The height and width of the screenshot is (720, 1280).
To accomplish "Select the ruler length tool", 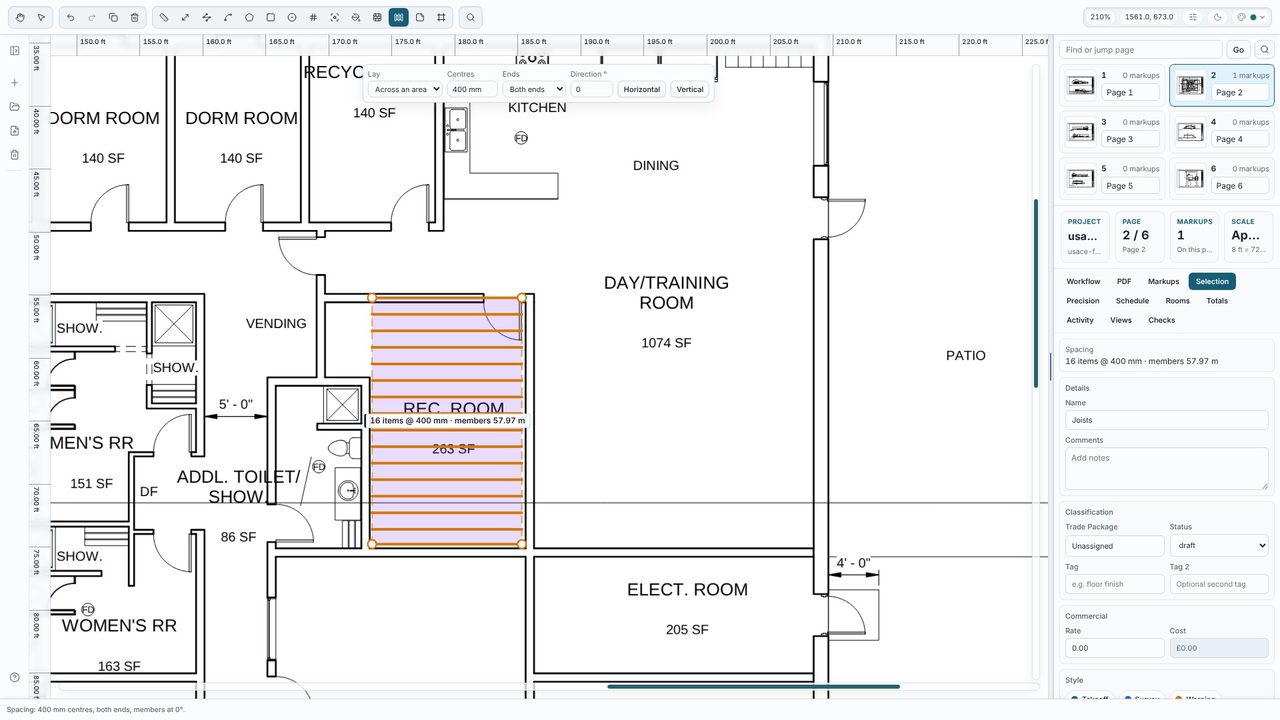I will point(164,17).
